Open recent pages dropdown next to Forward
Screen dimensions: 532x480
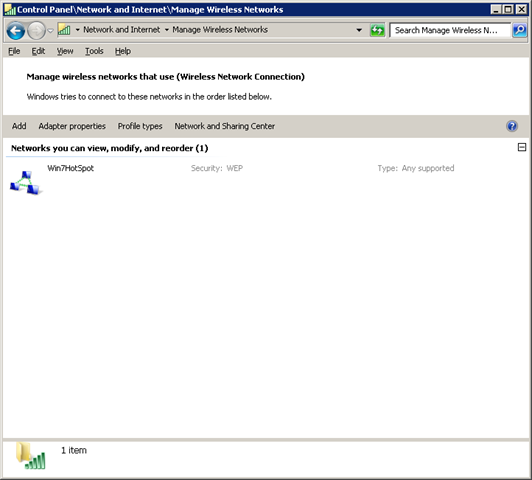(50, 31)
